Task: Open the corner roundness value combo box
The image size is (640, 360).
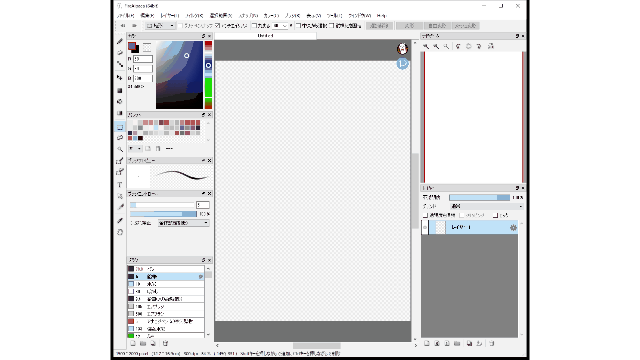Action: [x=280, y=26]
